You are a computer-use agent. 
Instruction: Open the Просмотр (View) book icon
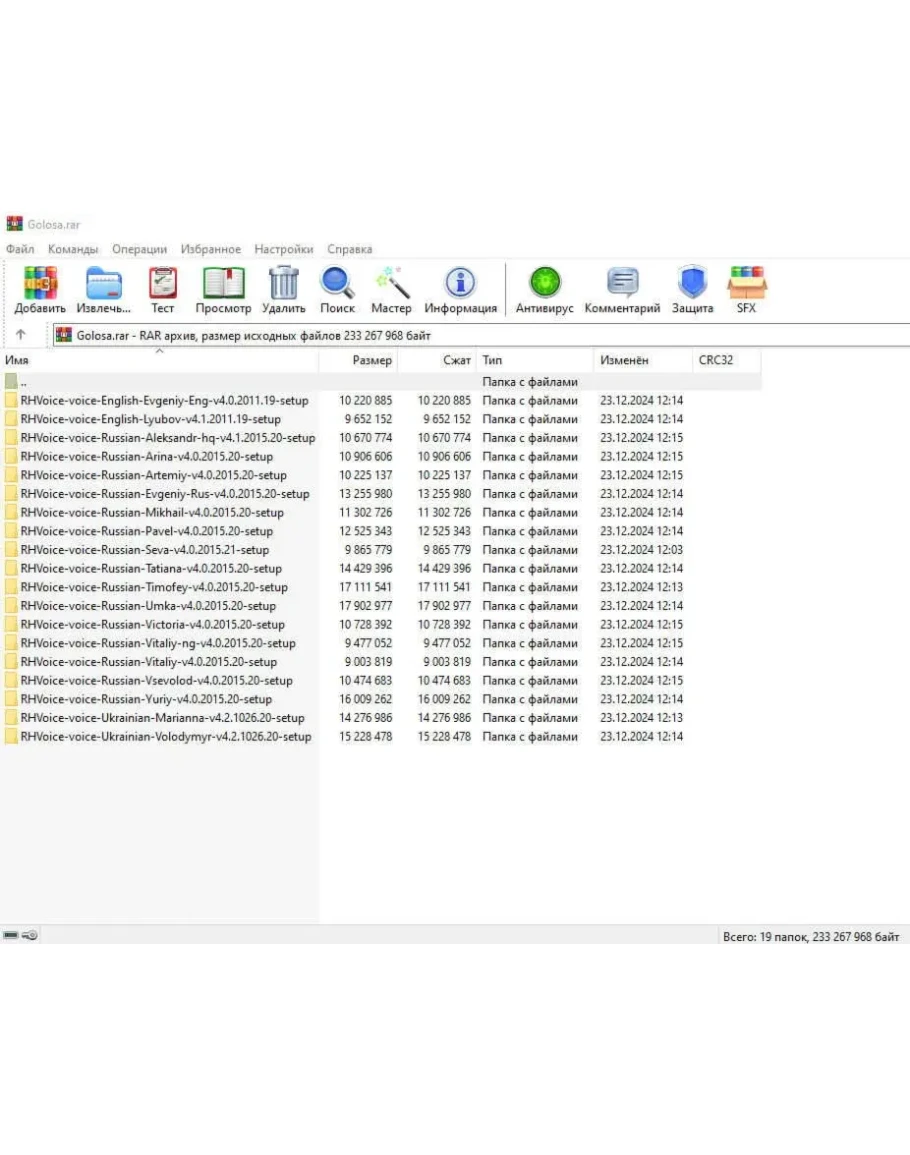click(x=223, y=284)
